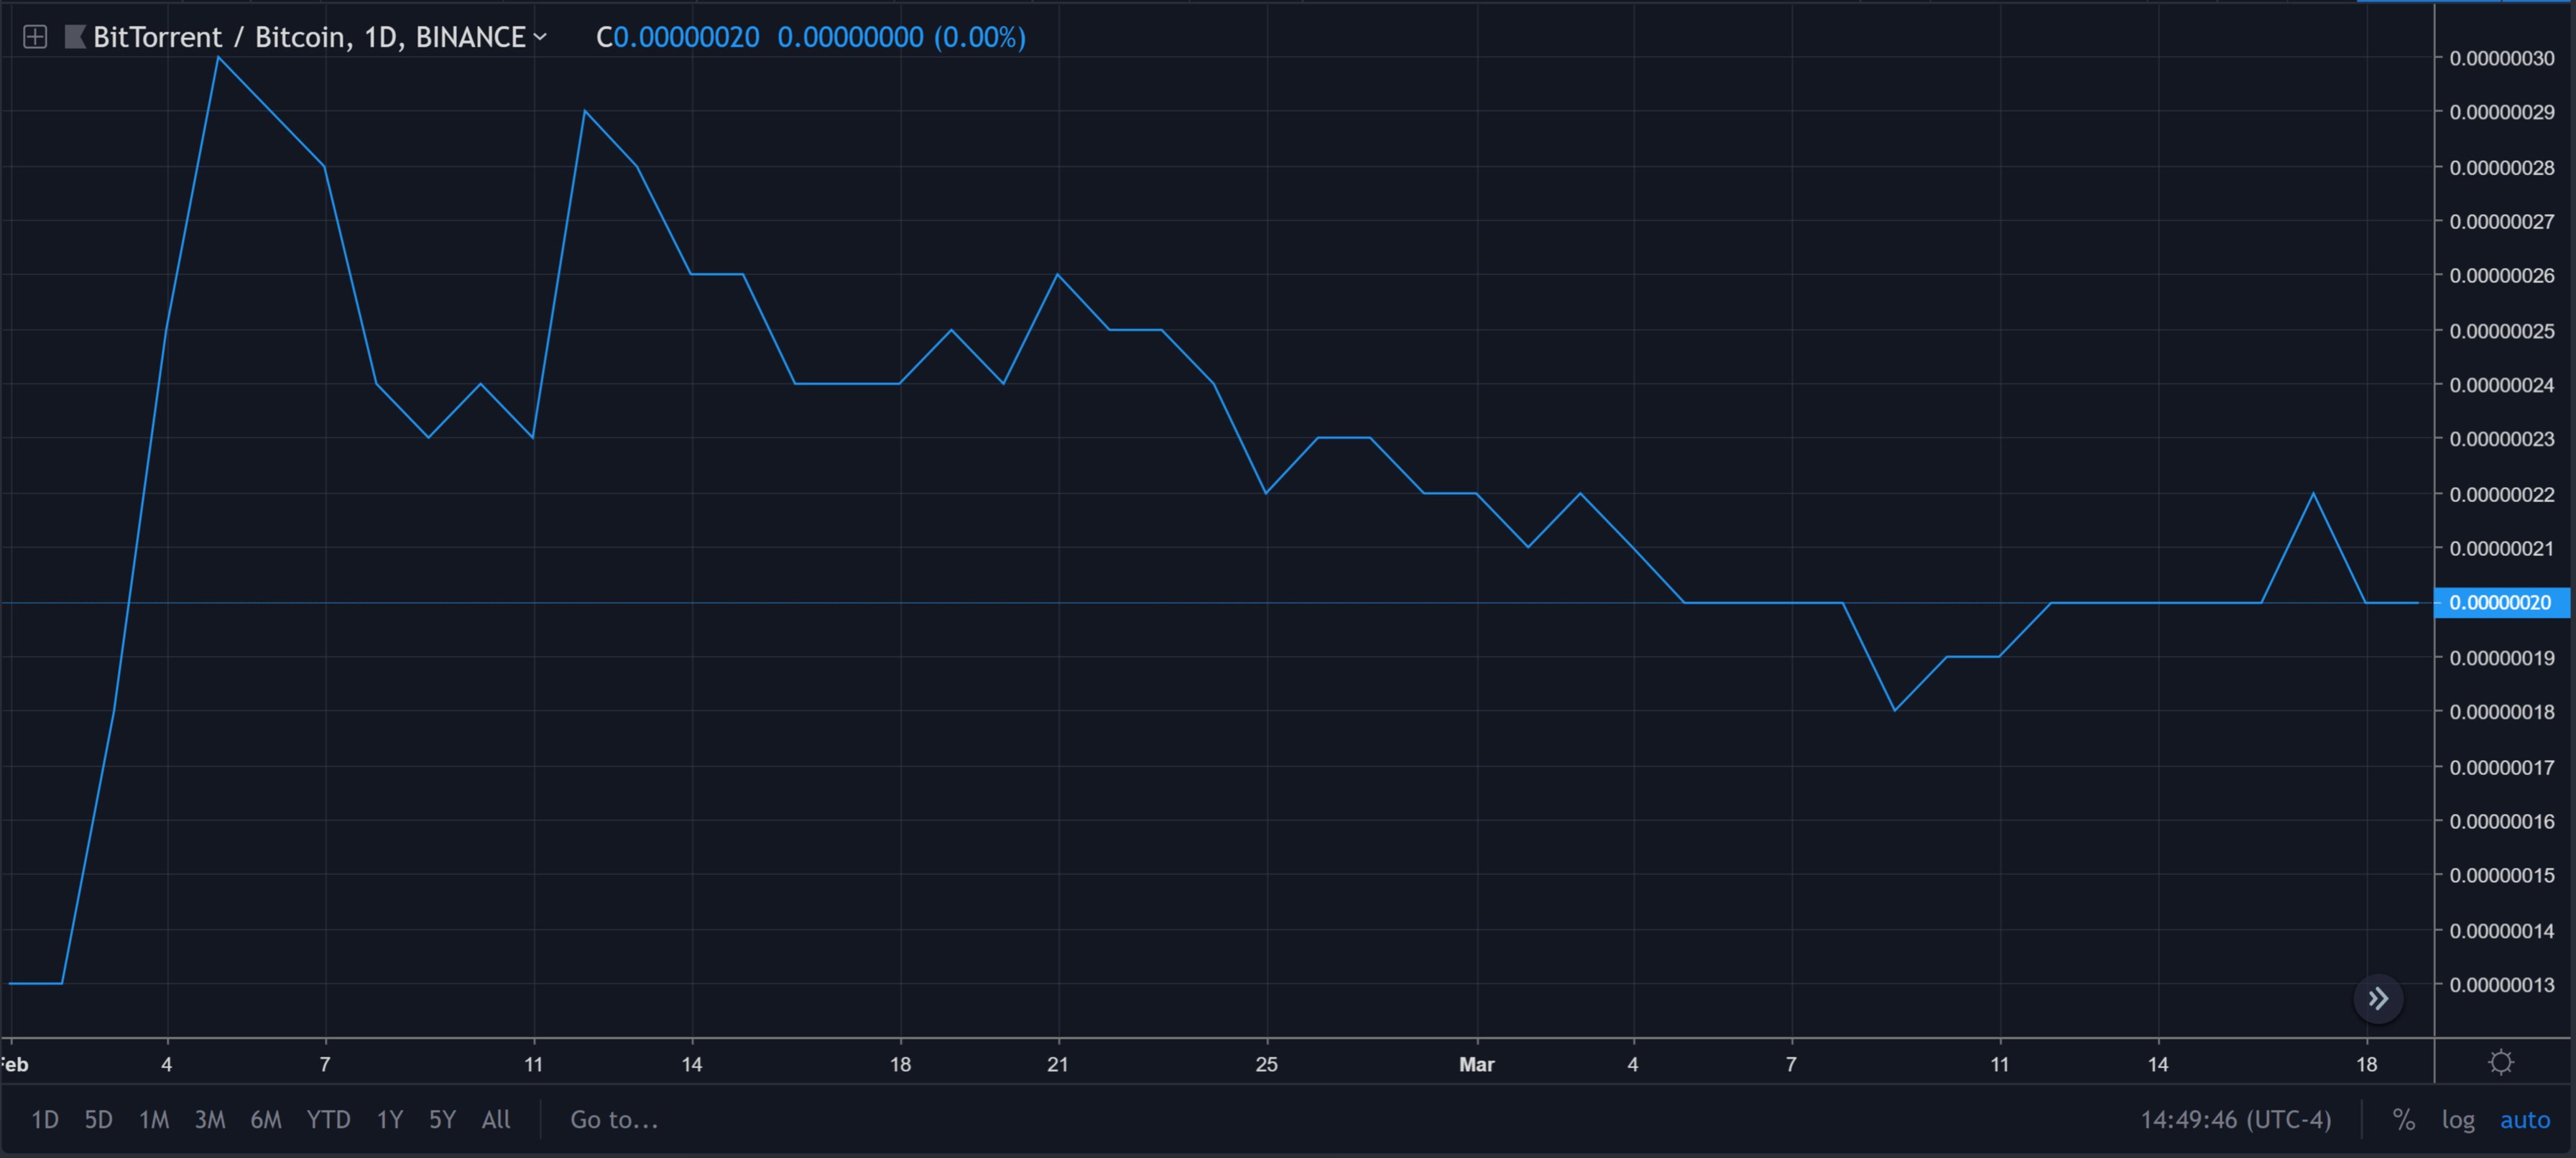Switch to the 5D interval
This screenshot has height=1158, width=2576.
click(98, 1120)
